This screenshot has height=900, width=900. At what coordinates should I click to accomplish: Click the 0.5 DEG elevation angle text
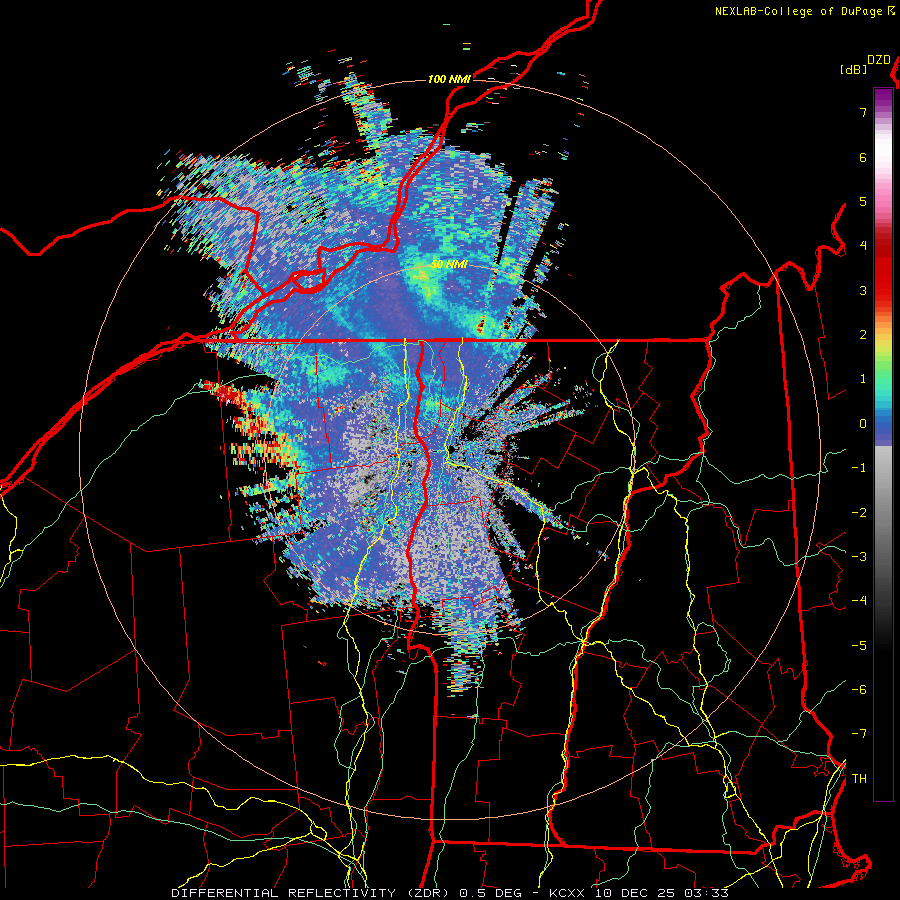[x=491, y=893]
